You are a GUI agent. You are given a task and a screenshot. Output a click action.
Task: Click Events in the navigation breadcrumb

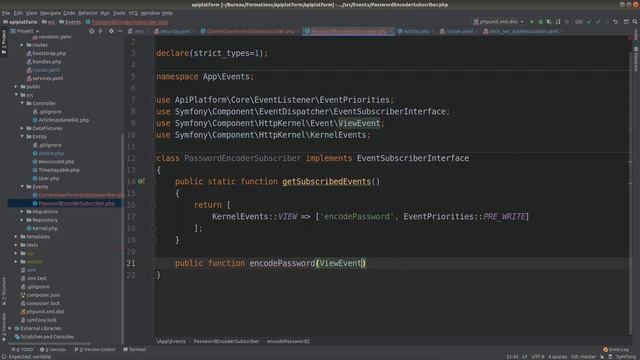[x=70, y=22]
